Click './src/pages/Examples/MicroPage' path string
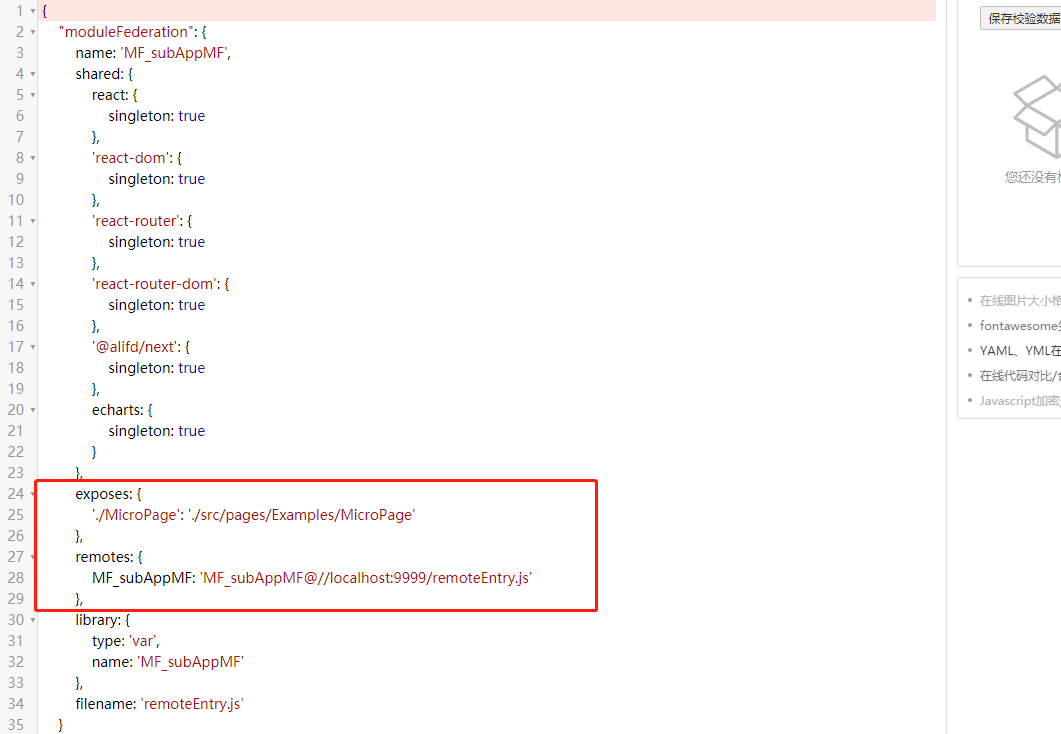Screen dimensions: 1061x734 [x=302, y=515]
